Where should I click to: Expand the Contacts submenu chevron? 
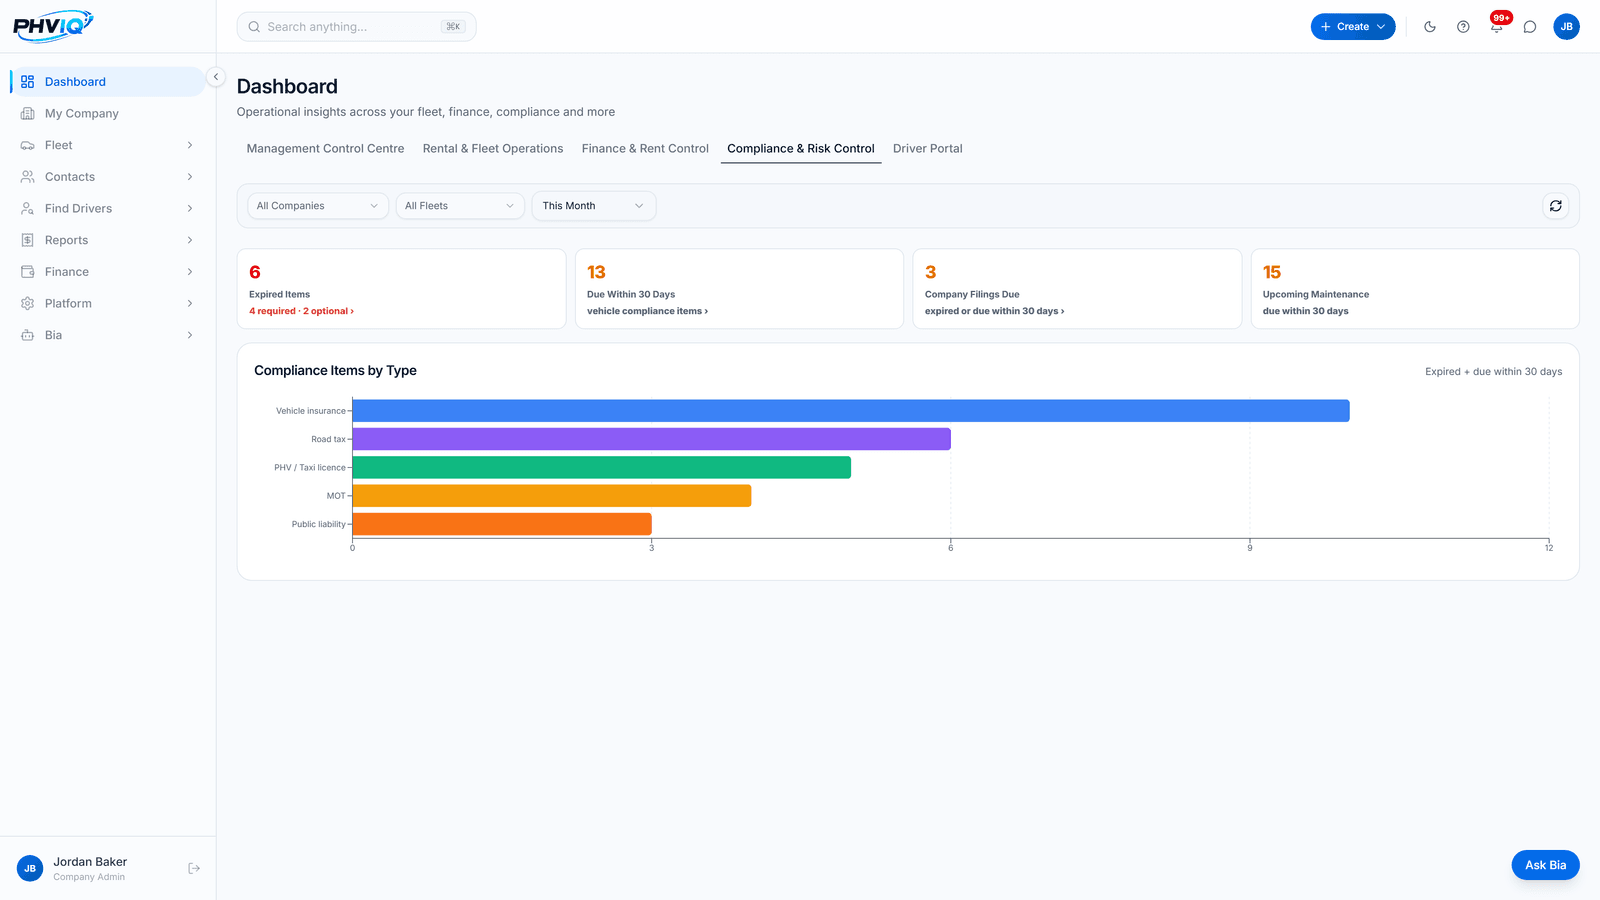tap(190, 177)
